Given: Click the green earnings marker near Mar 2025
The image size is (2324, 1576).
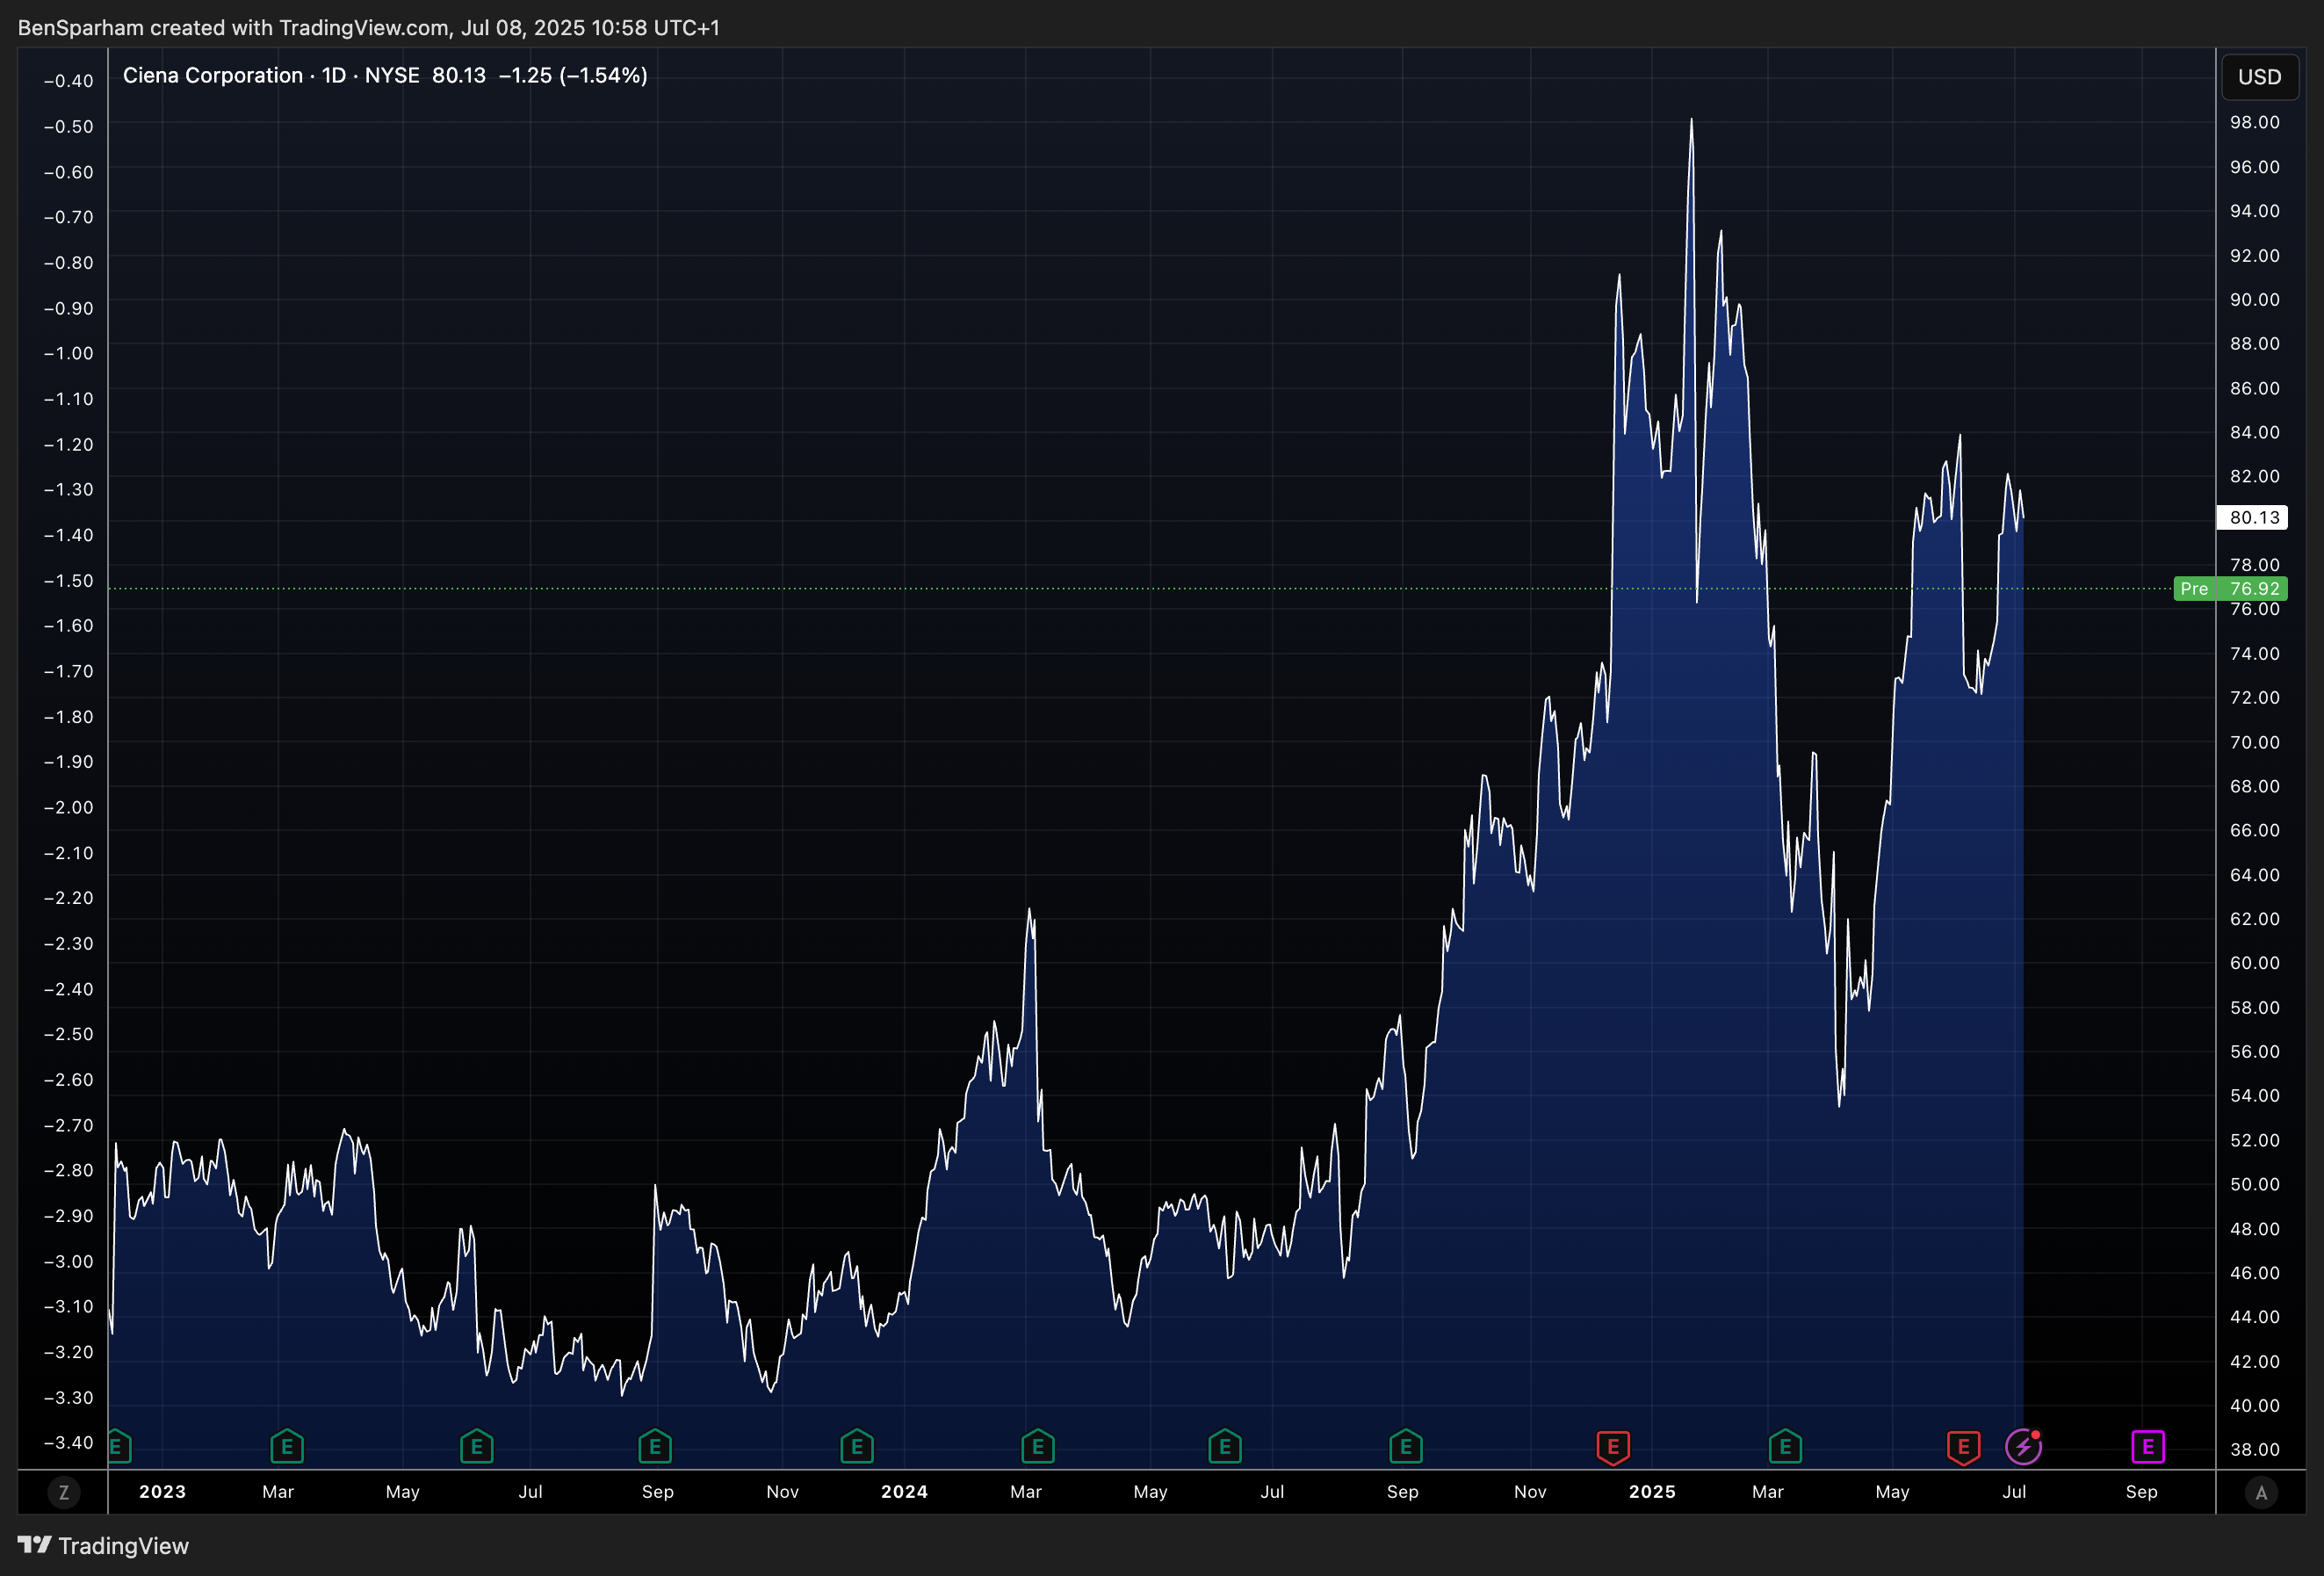Looking at the screenshot, I should pos(1785,1446).
